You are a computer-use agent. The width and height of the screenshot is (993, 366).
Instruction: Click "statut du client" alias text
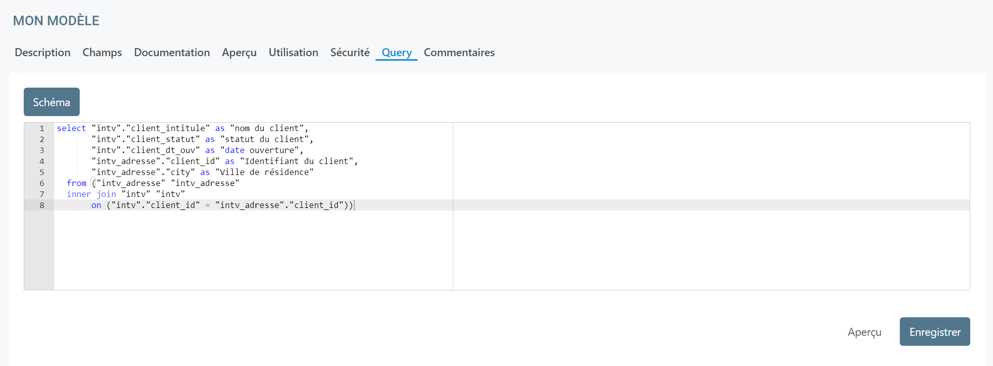[x=266, y=139]
